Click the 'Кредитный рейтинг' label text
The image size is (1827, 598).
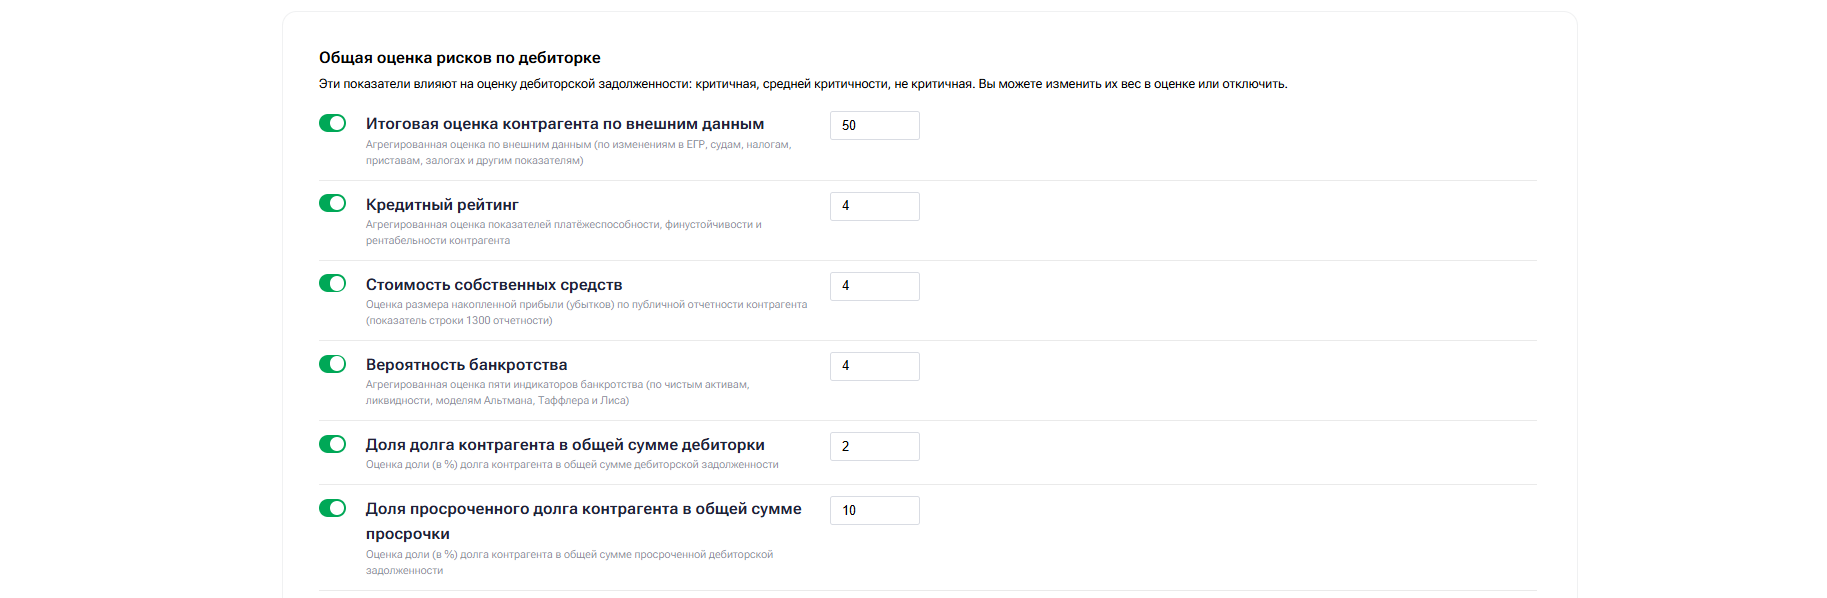(442, 205)
